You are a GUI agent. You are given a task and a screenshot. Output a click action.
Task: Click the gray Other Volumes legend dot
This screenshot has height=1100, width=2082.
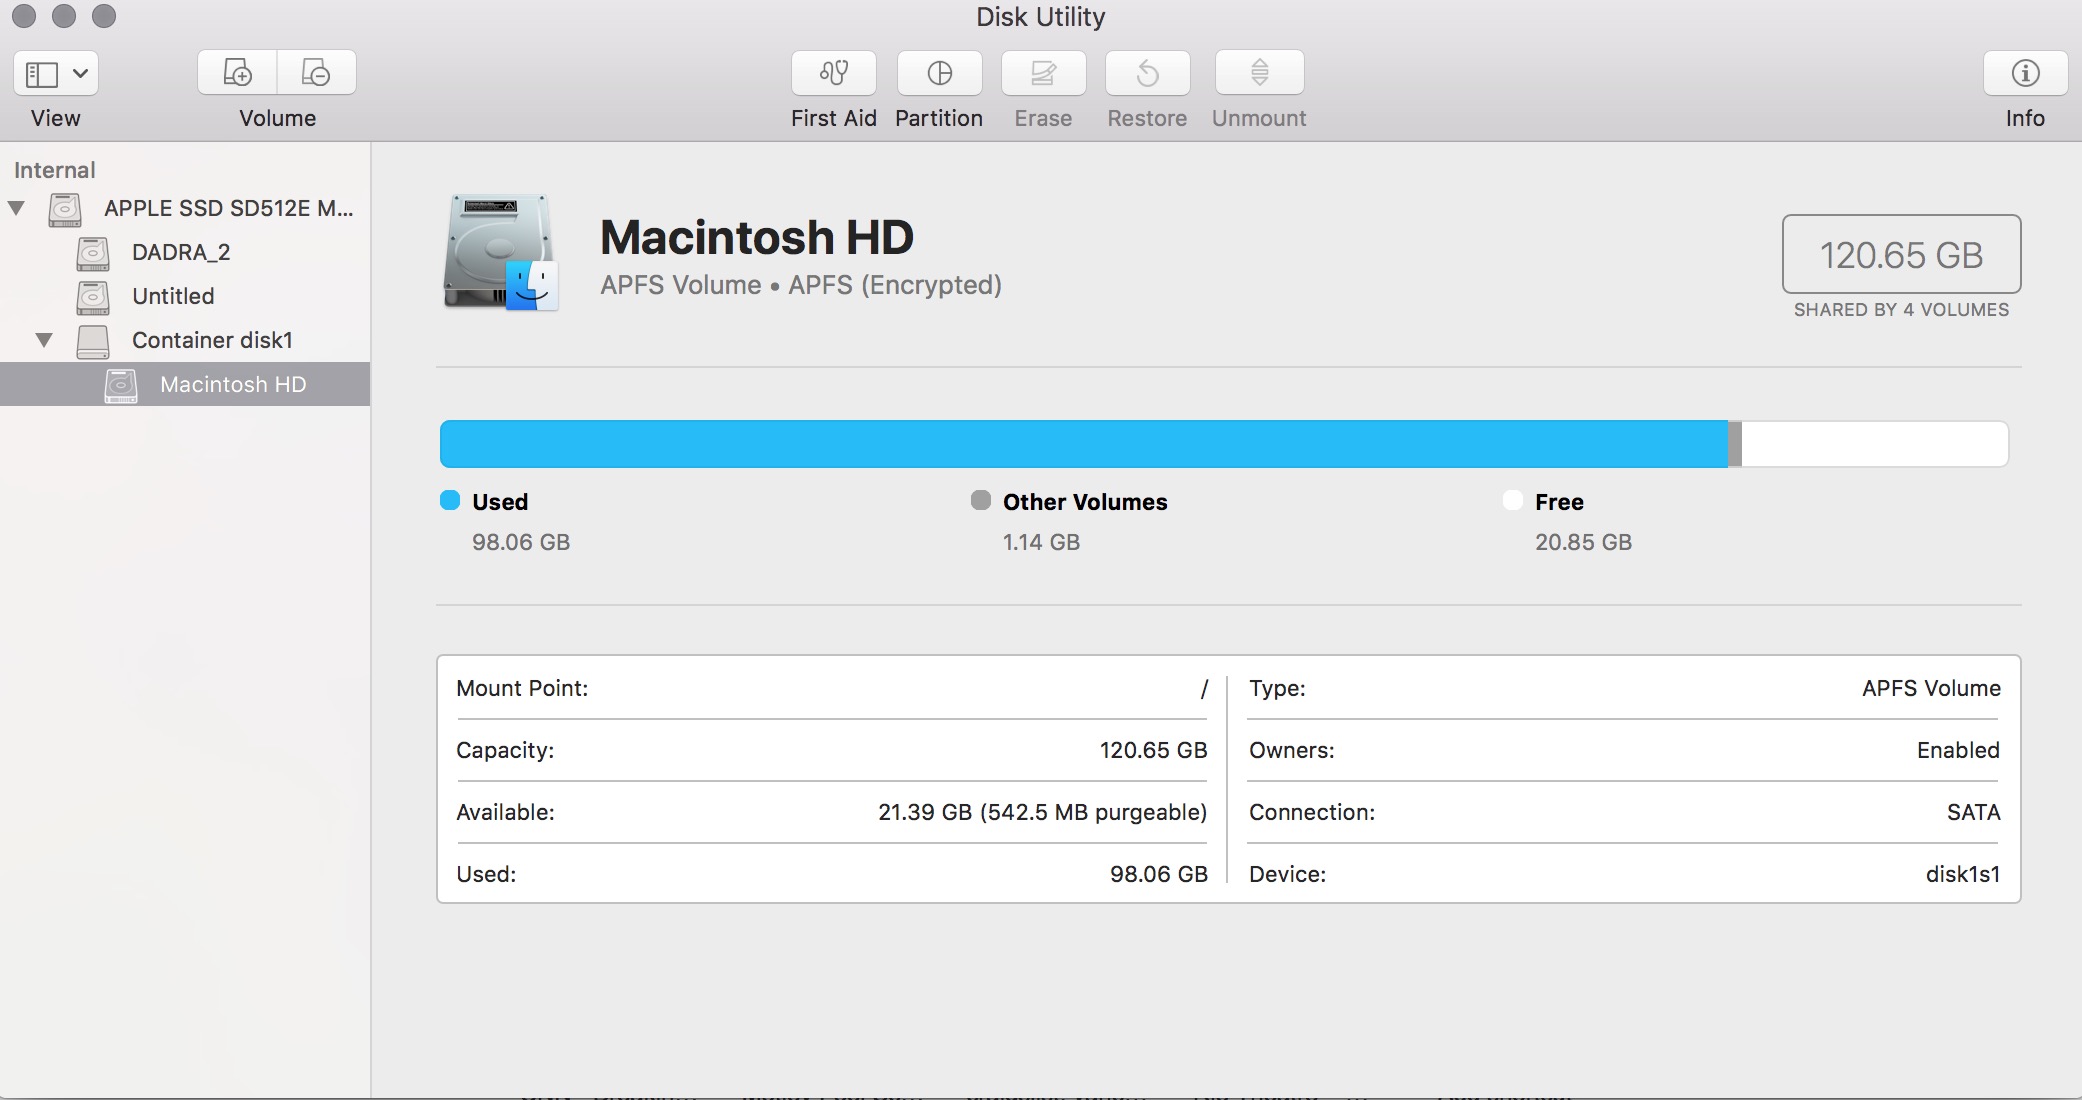pos(981,500)
